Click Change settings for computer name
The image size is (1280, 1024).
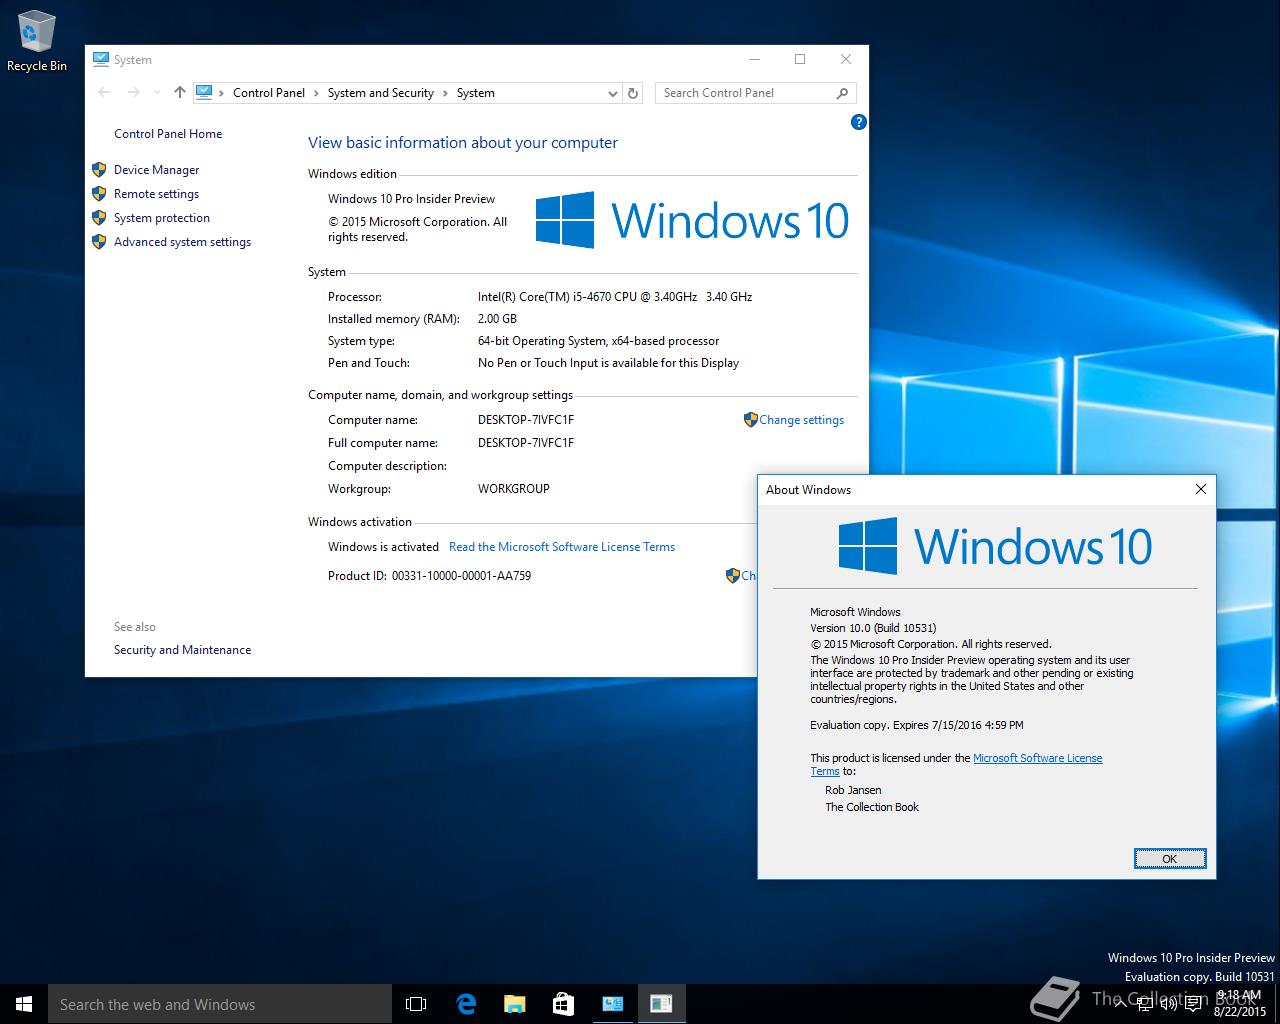(x=801, y=420)
